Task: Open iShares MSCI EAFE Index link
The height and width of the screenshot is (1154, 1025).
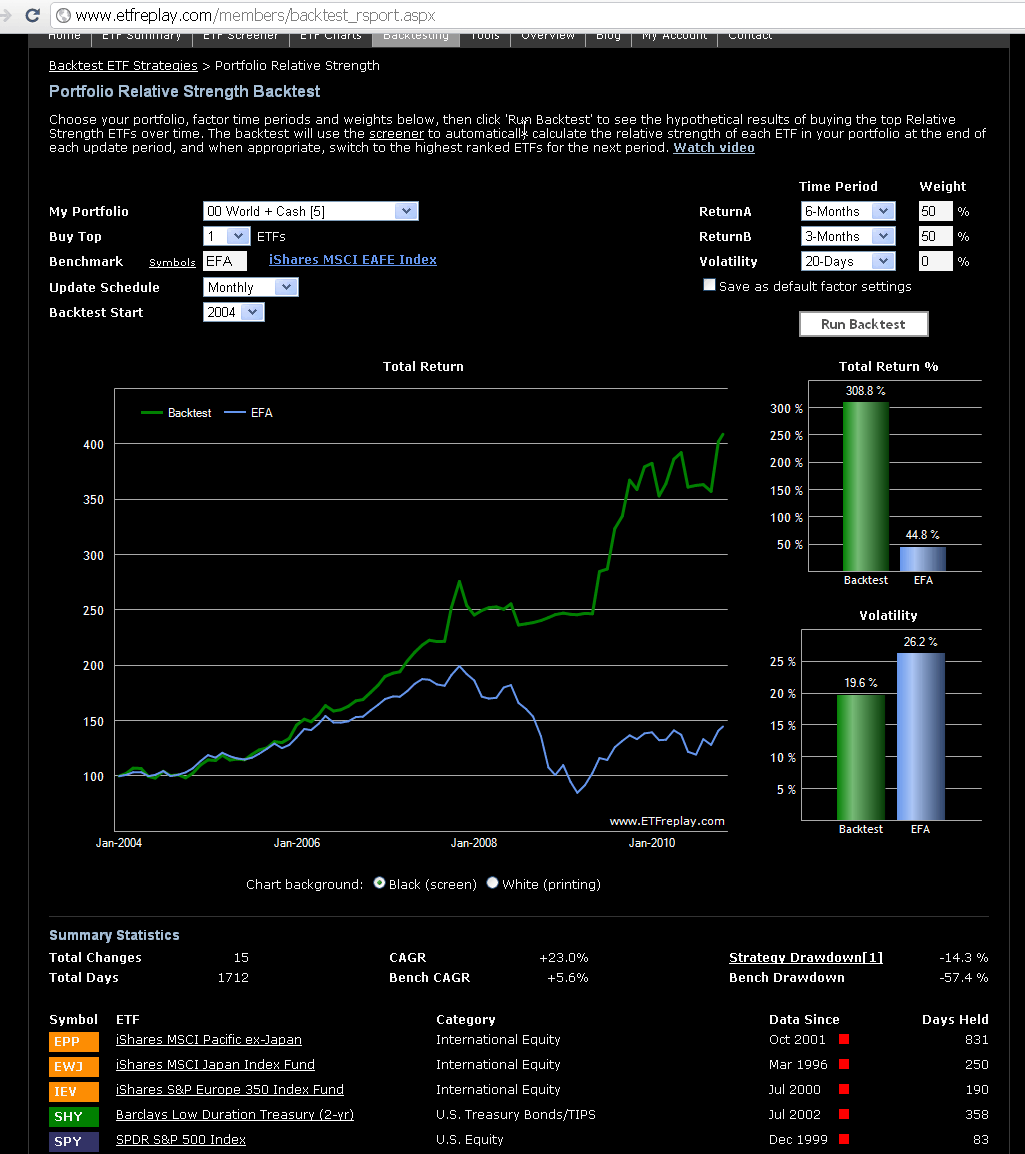Action: [352, 260]
